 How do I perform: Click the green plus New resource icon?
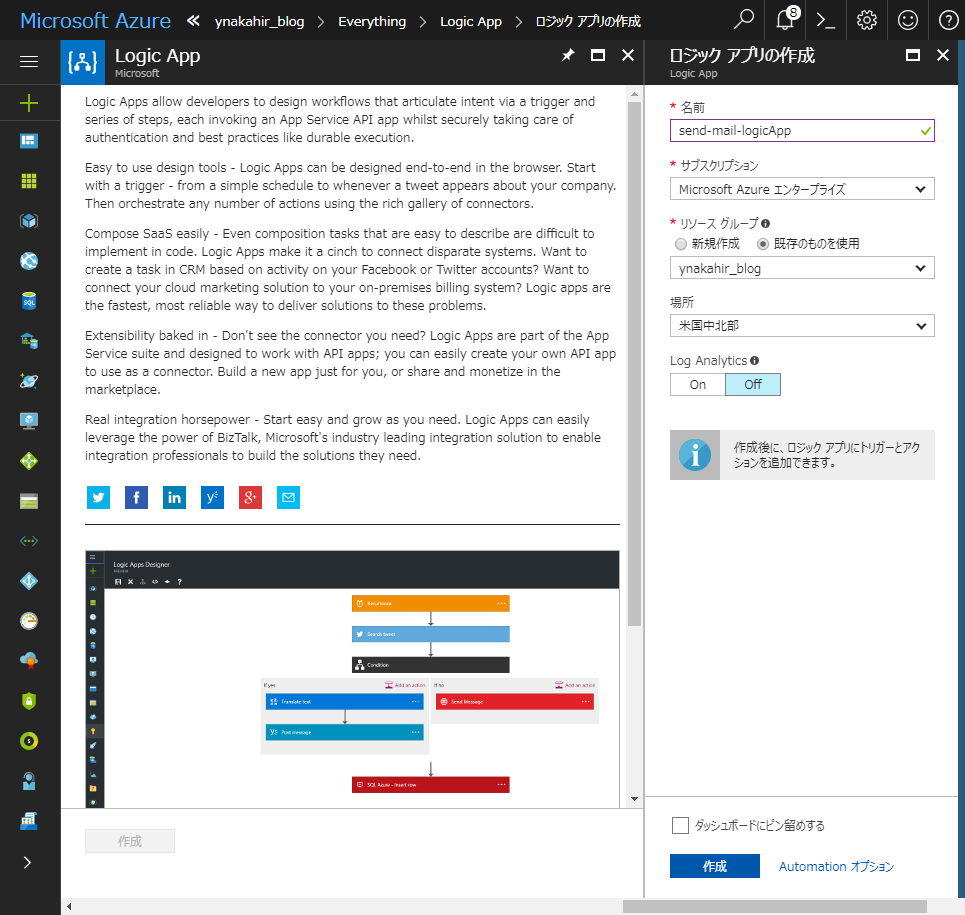pos(29,103)
